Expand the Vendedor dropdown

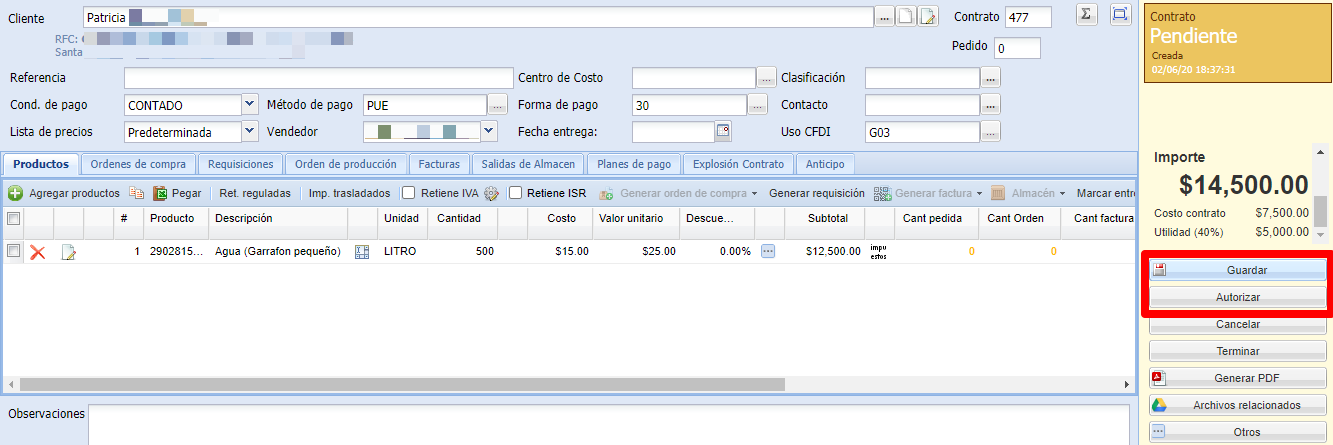489,131
